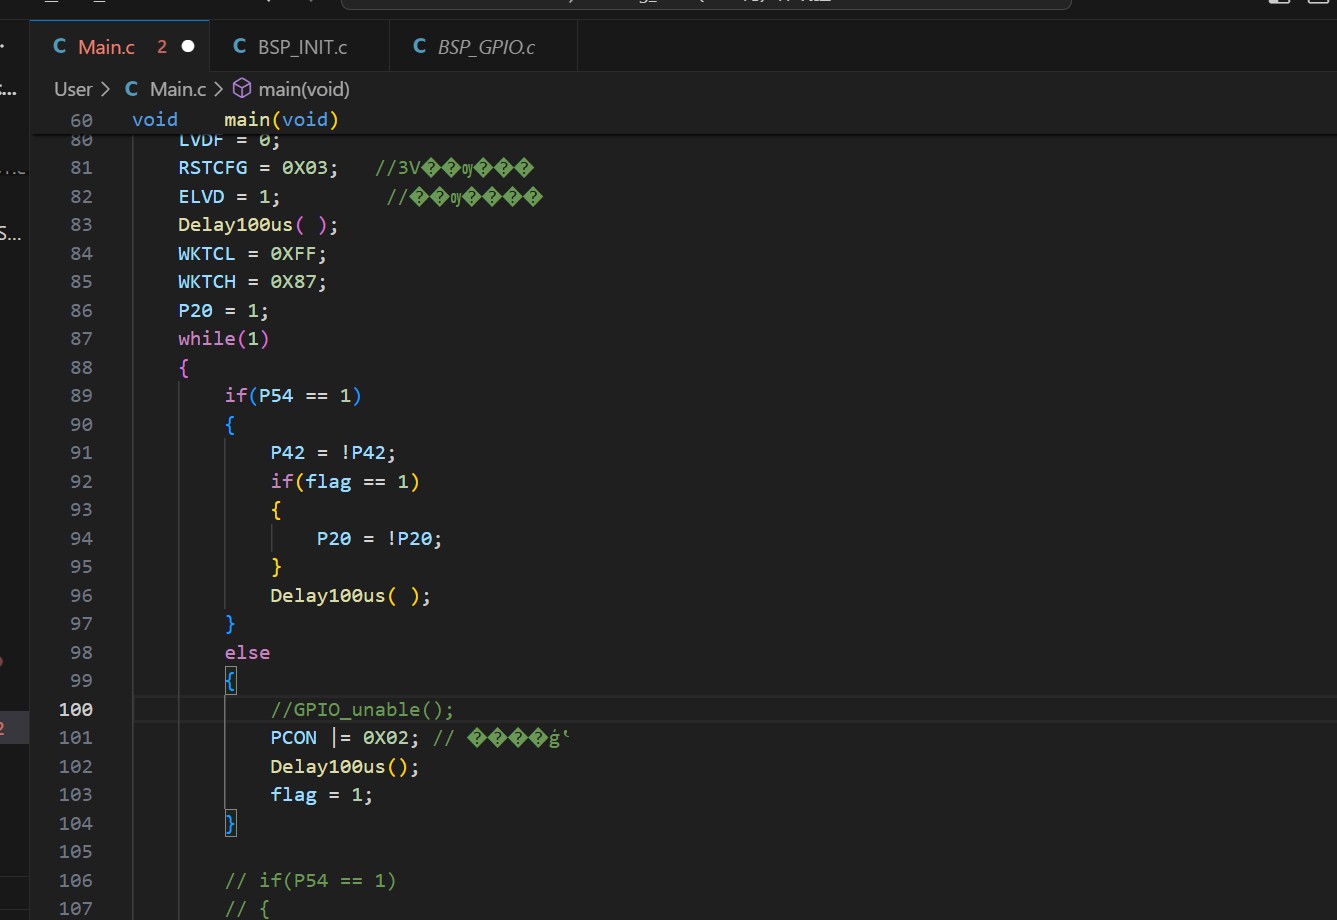Click the if(flag == 1) condition
The height and width of the screenshot is (920, 1337).
(345, 481)
